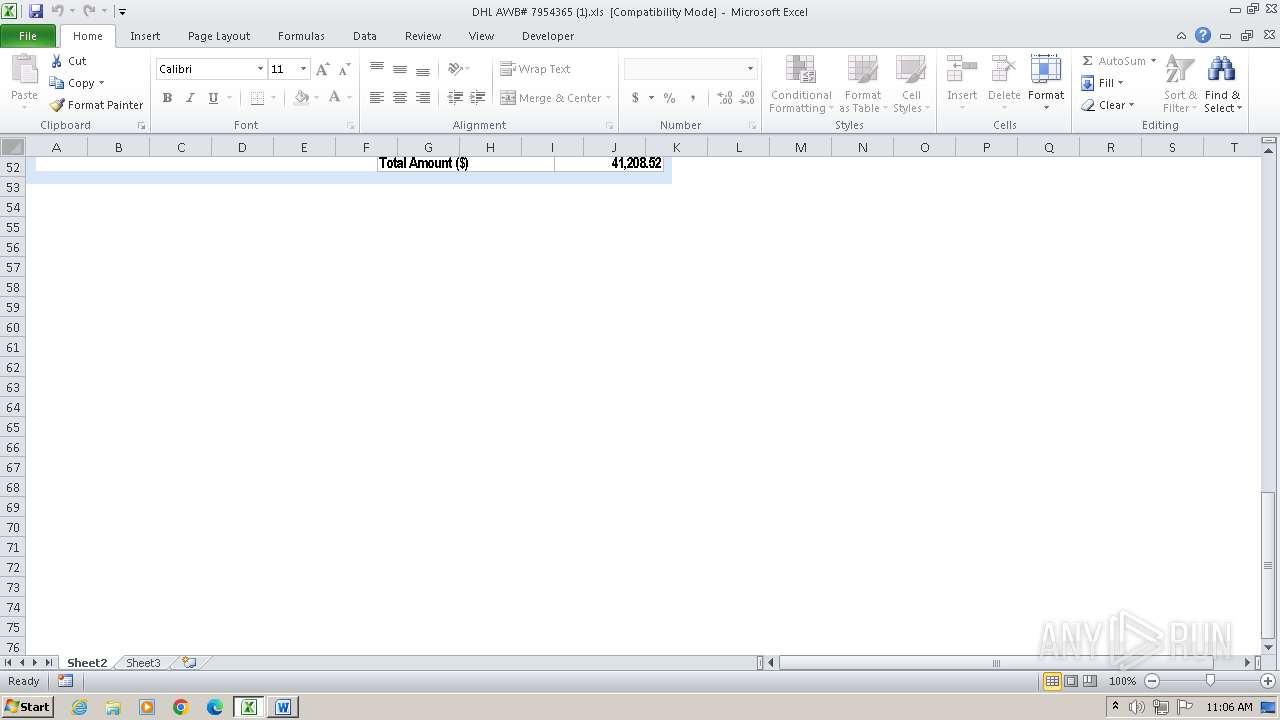
Task: Open Windows Start menu
Action: pyautogui.click(x=27, y=707)
